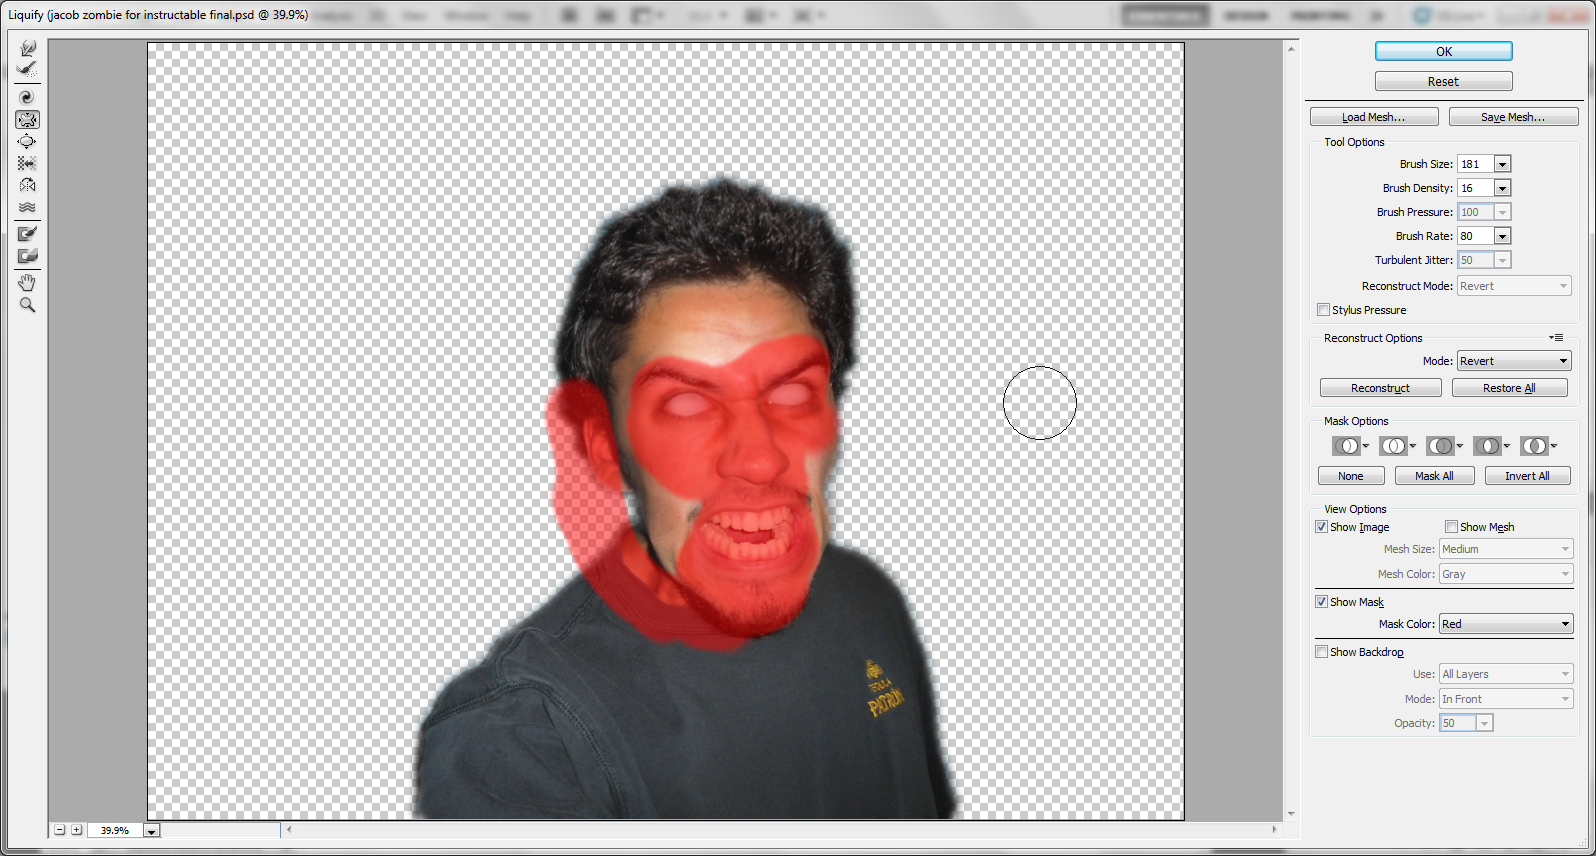Click the Brush Density value field
Screen dimensions: 1596x856
click(x=1475, y=188)
